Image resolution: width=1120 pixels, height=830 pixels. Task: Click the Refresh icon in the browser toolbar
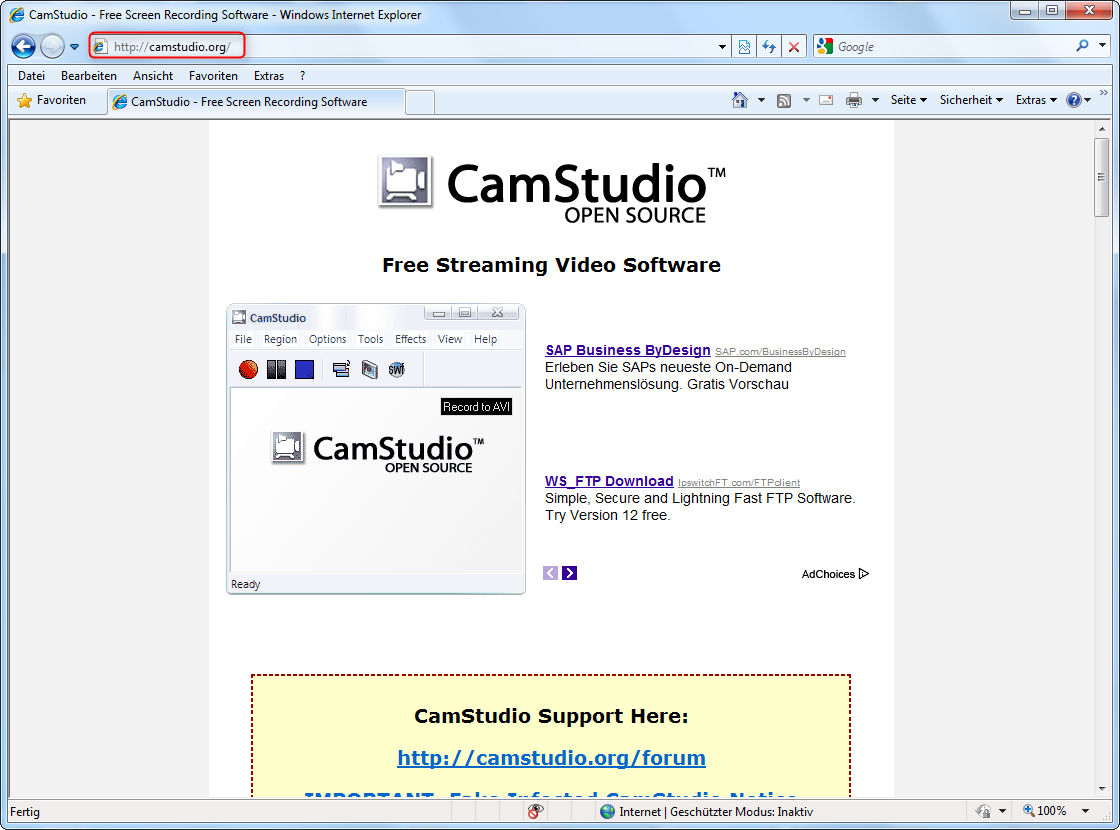769,46
